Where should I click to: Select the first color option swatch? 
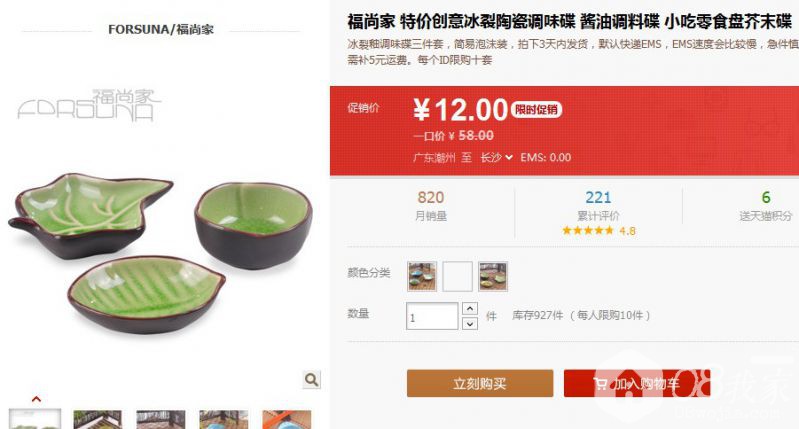422,276
